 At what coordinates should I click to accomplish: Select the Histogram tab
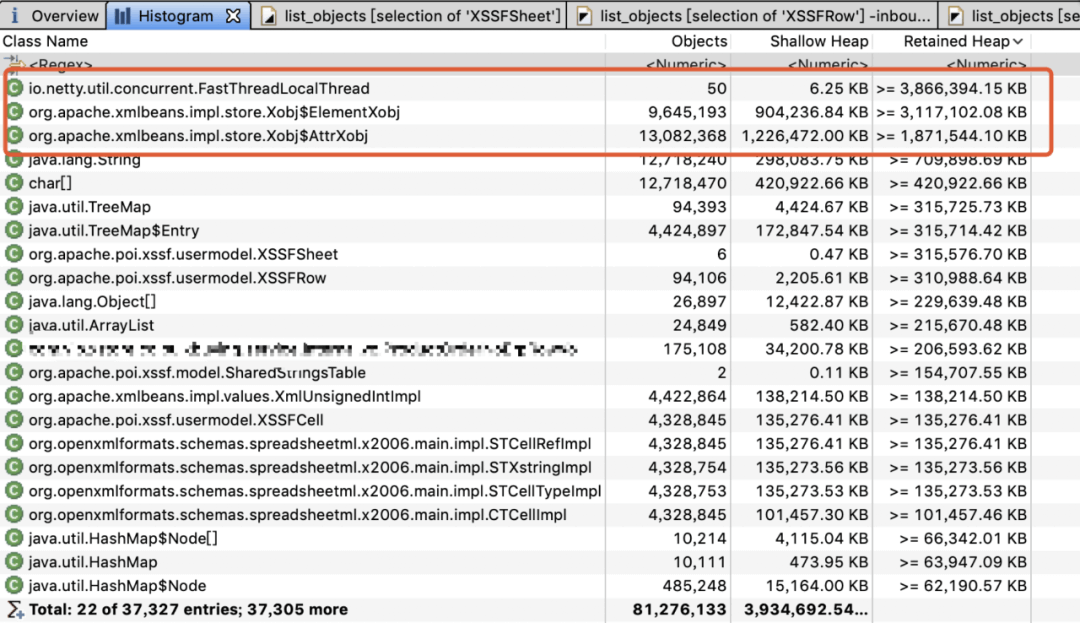point(176,15)
